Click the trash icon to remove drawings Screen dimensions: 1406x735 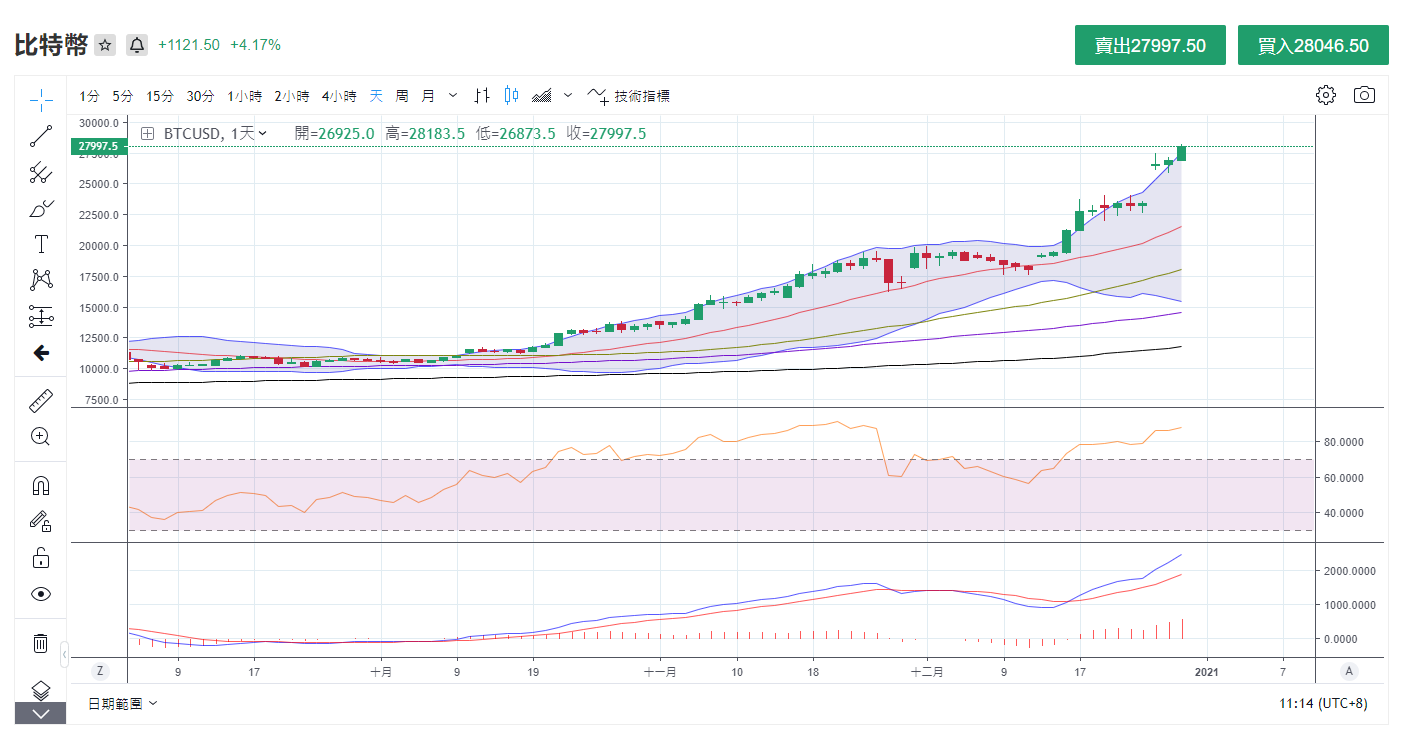click(x=41, y=643)
